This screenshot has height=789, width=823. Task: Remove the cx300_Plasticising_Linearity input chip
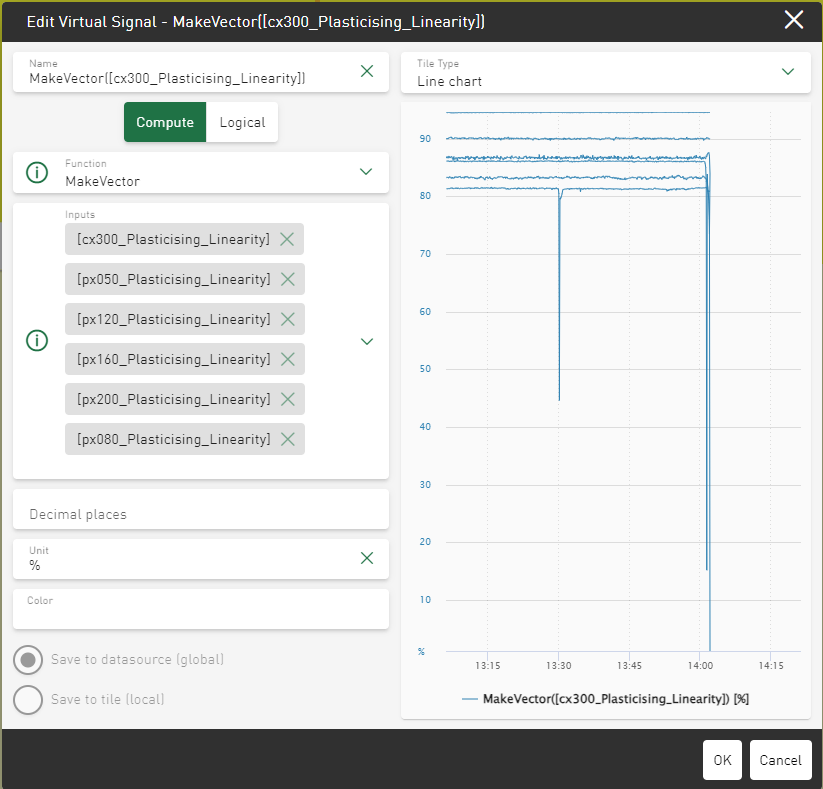tap(288, 239)
